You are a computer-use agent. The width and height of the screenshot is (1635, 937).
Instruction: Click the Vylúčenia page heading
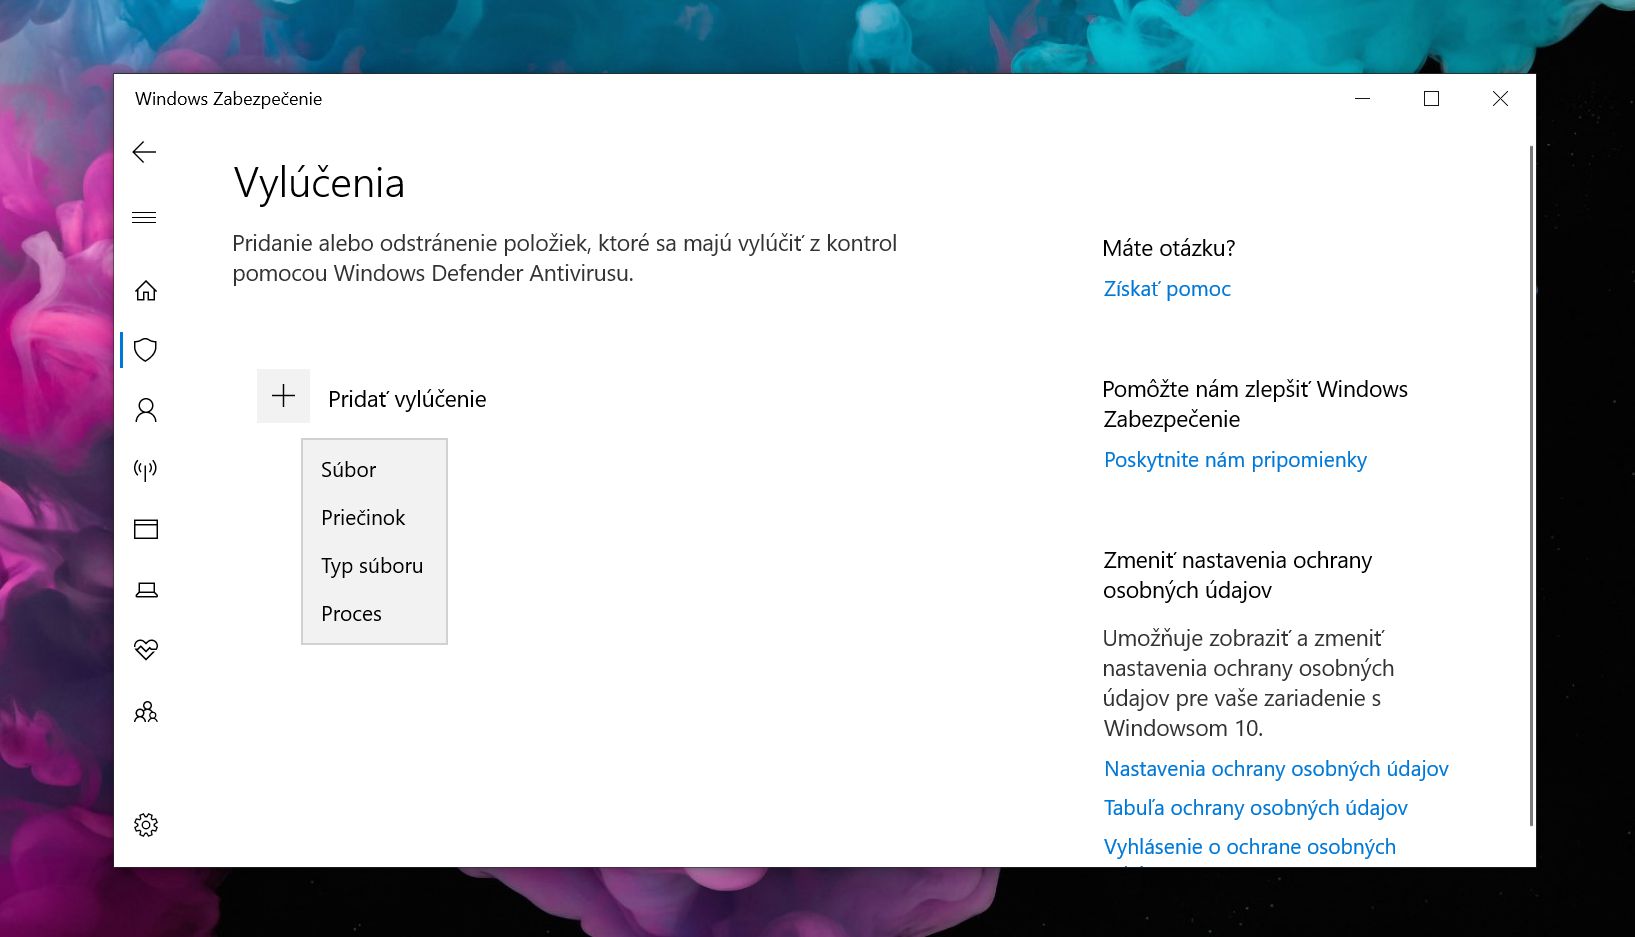tap(319, 184)
